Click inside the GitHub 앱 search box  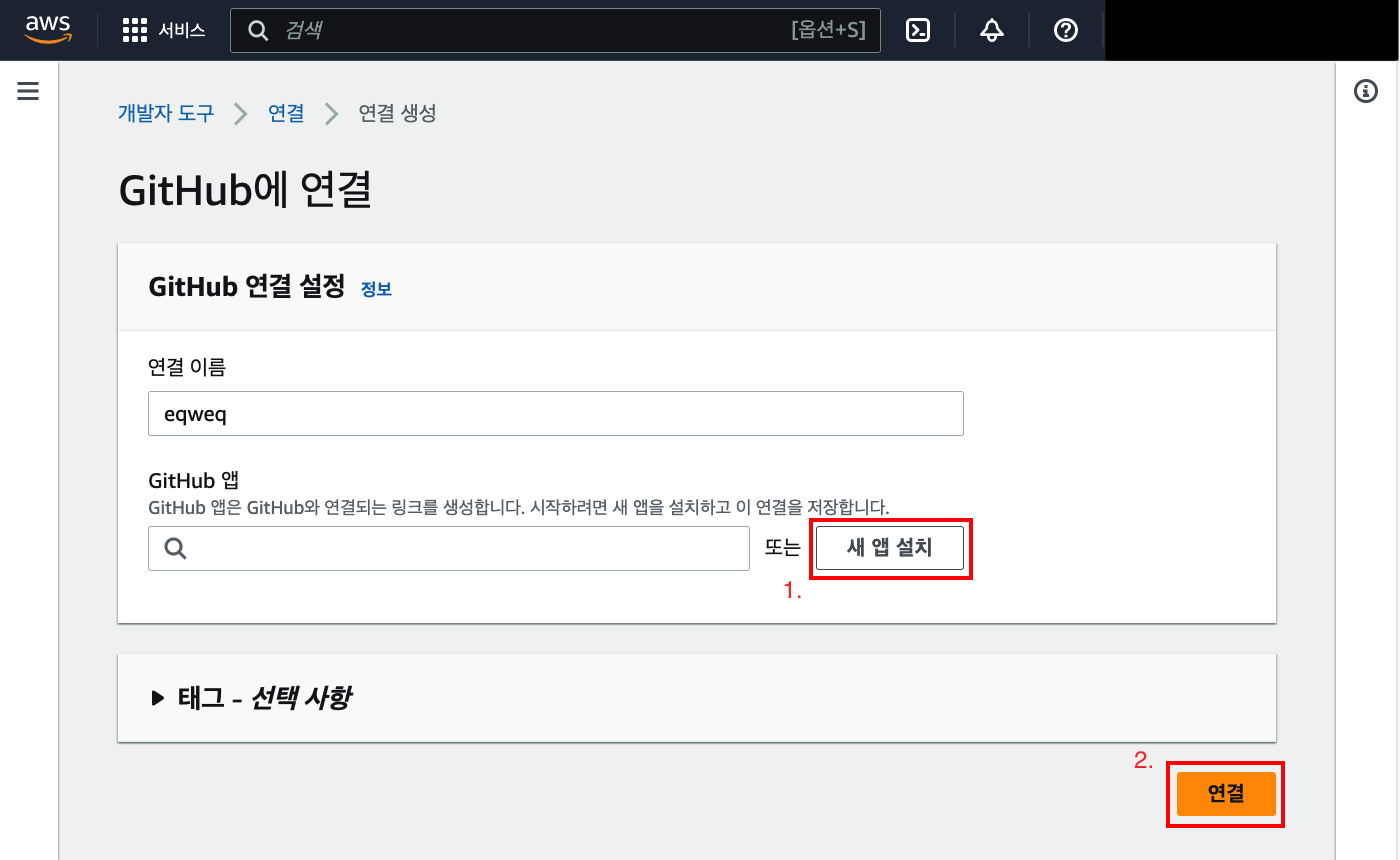pos(448,548)
